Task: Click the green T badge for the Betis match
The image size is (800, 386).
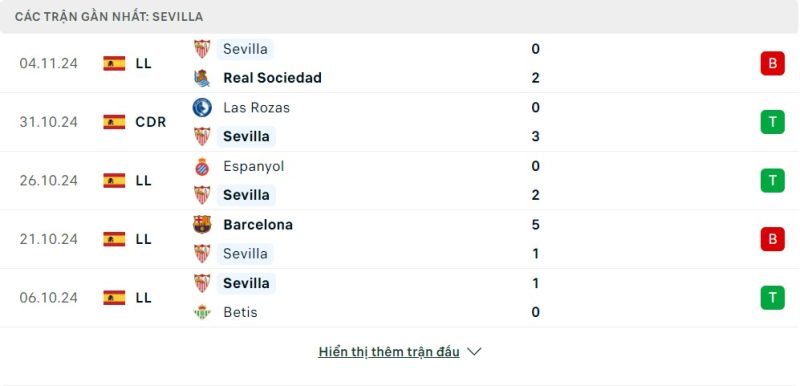Action: pyautogui.click(x=772, y=298)
